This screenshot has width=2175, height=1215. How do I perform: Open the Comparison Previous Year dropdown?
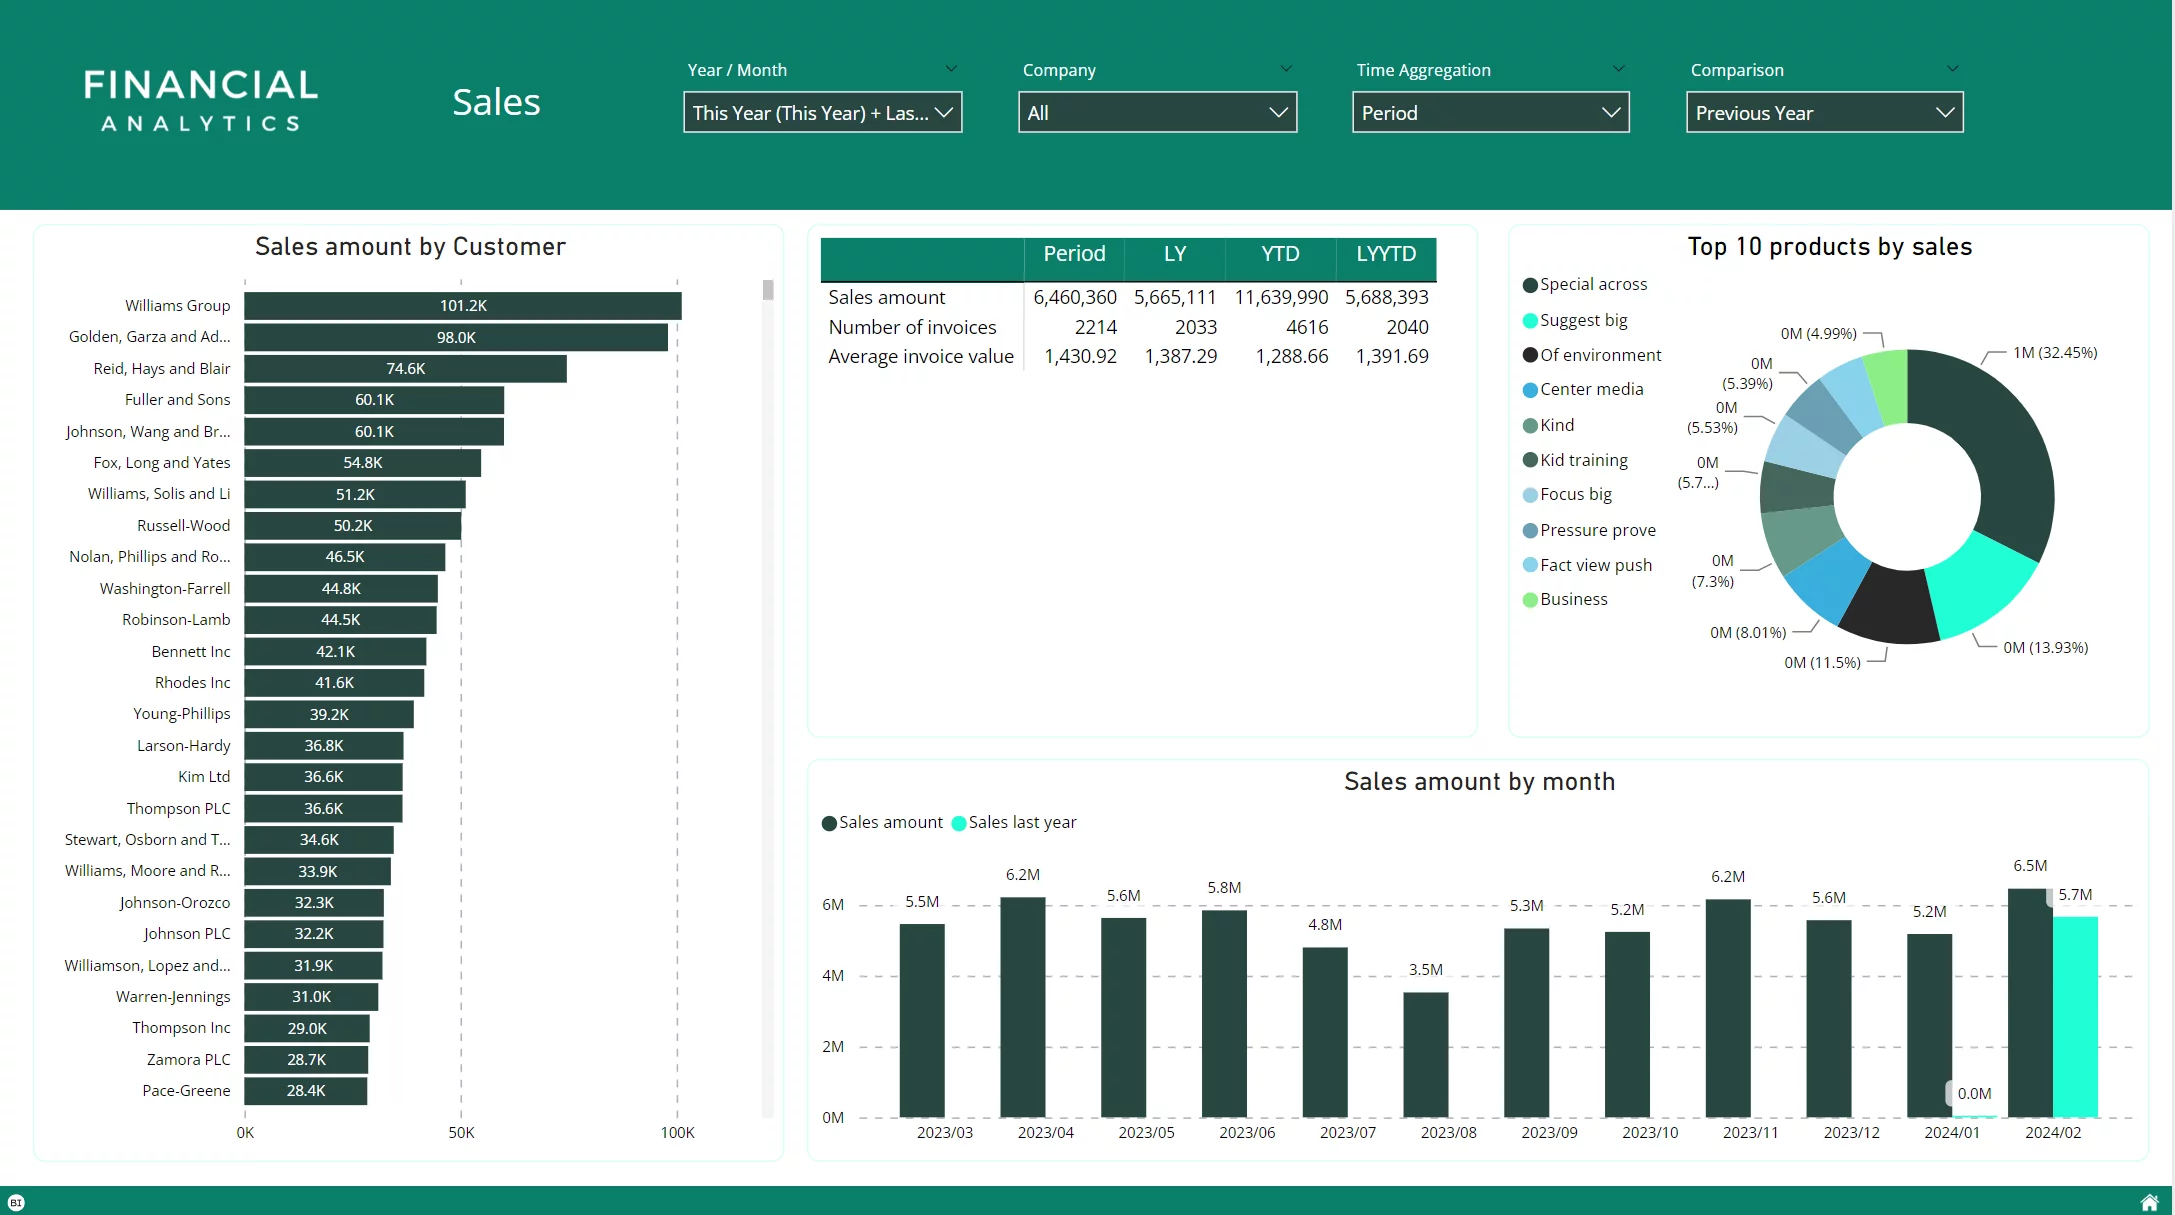(1824, 112)
